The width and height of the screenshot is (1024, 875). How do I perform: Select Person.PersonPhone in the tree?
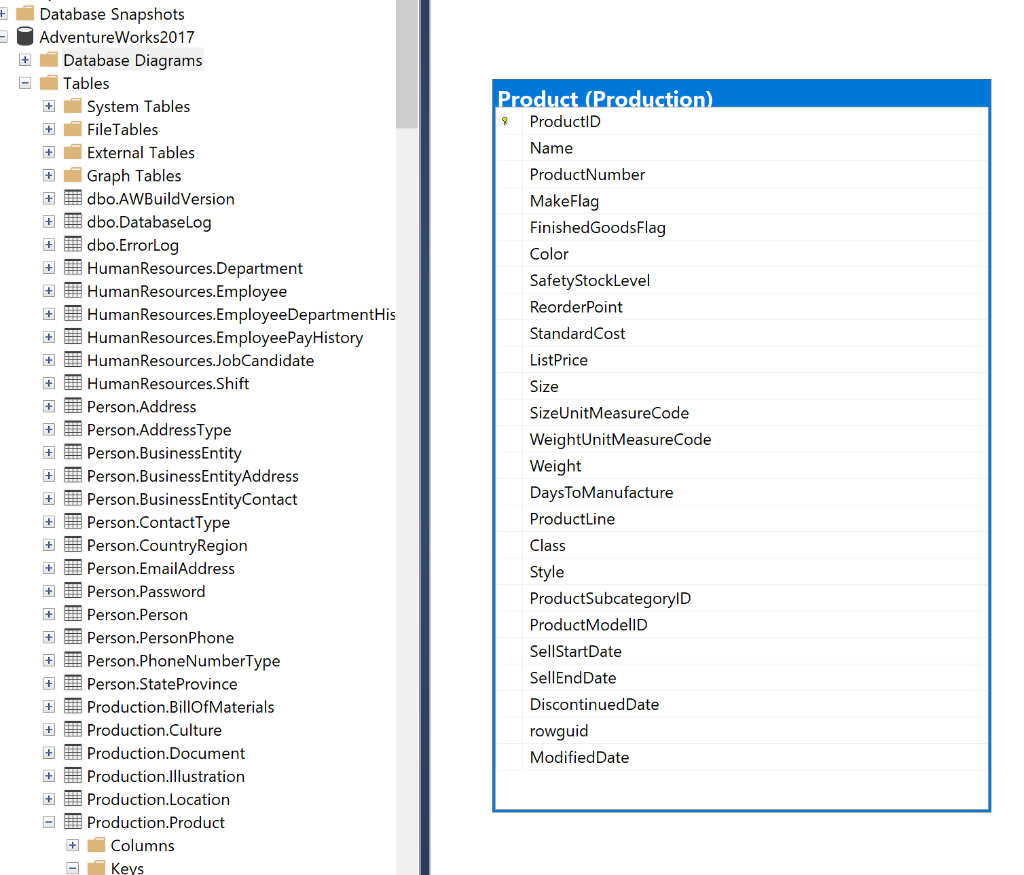pyautogui.click(x=160, y=637)
